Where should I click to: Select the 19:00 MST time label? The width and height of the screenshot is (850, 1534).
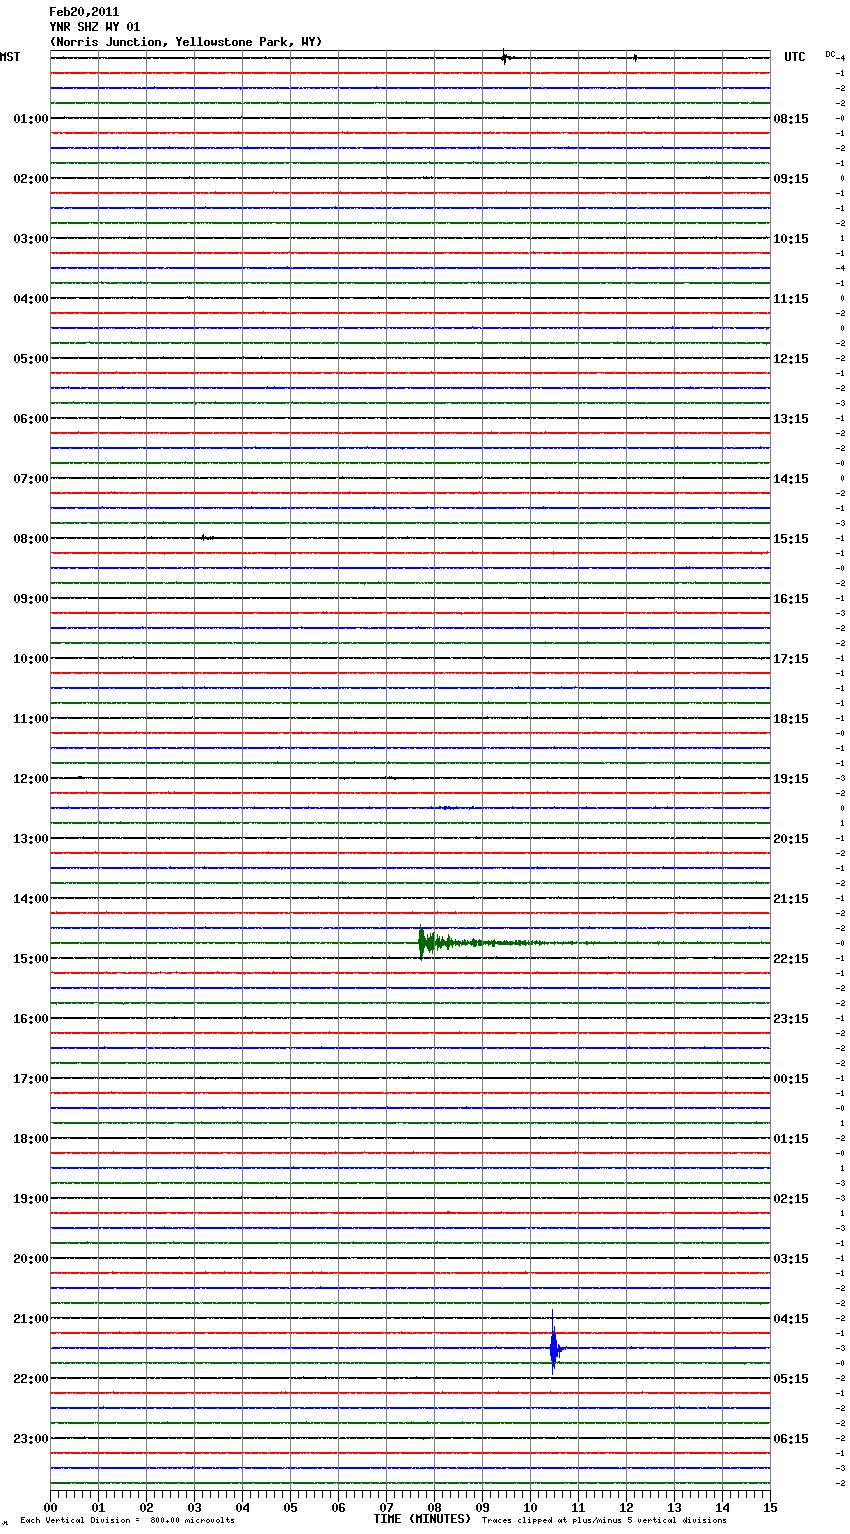[x=31, y=1199]
